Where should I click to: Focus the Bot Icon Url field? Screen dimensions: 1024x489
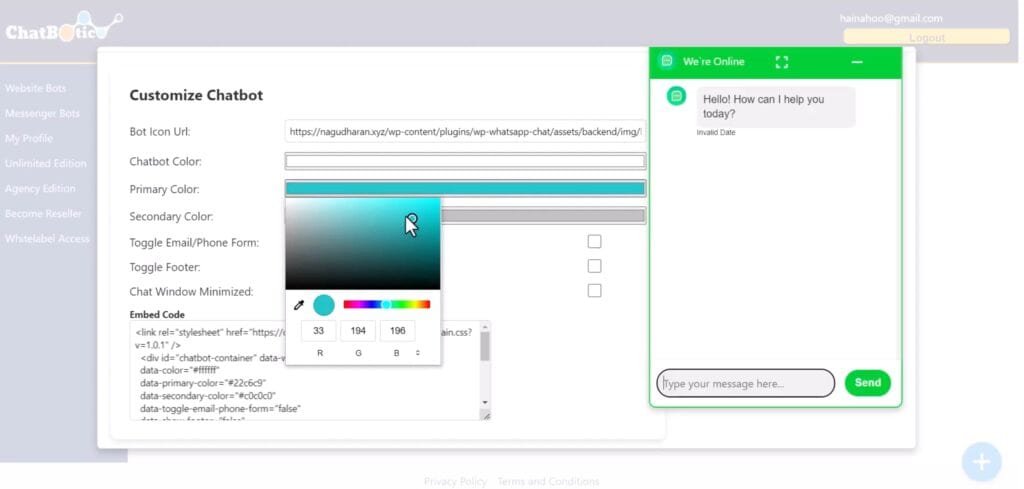(x=465, y=131)
